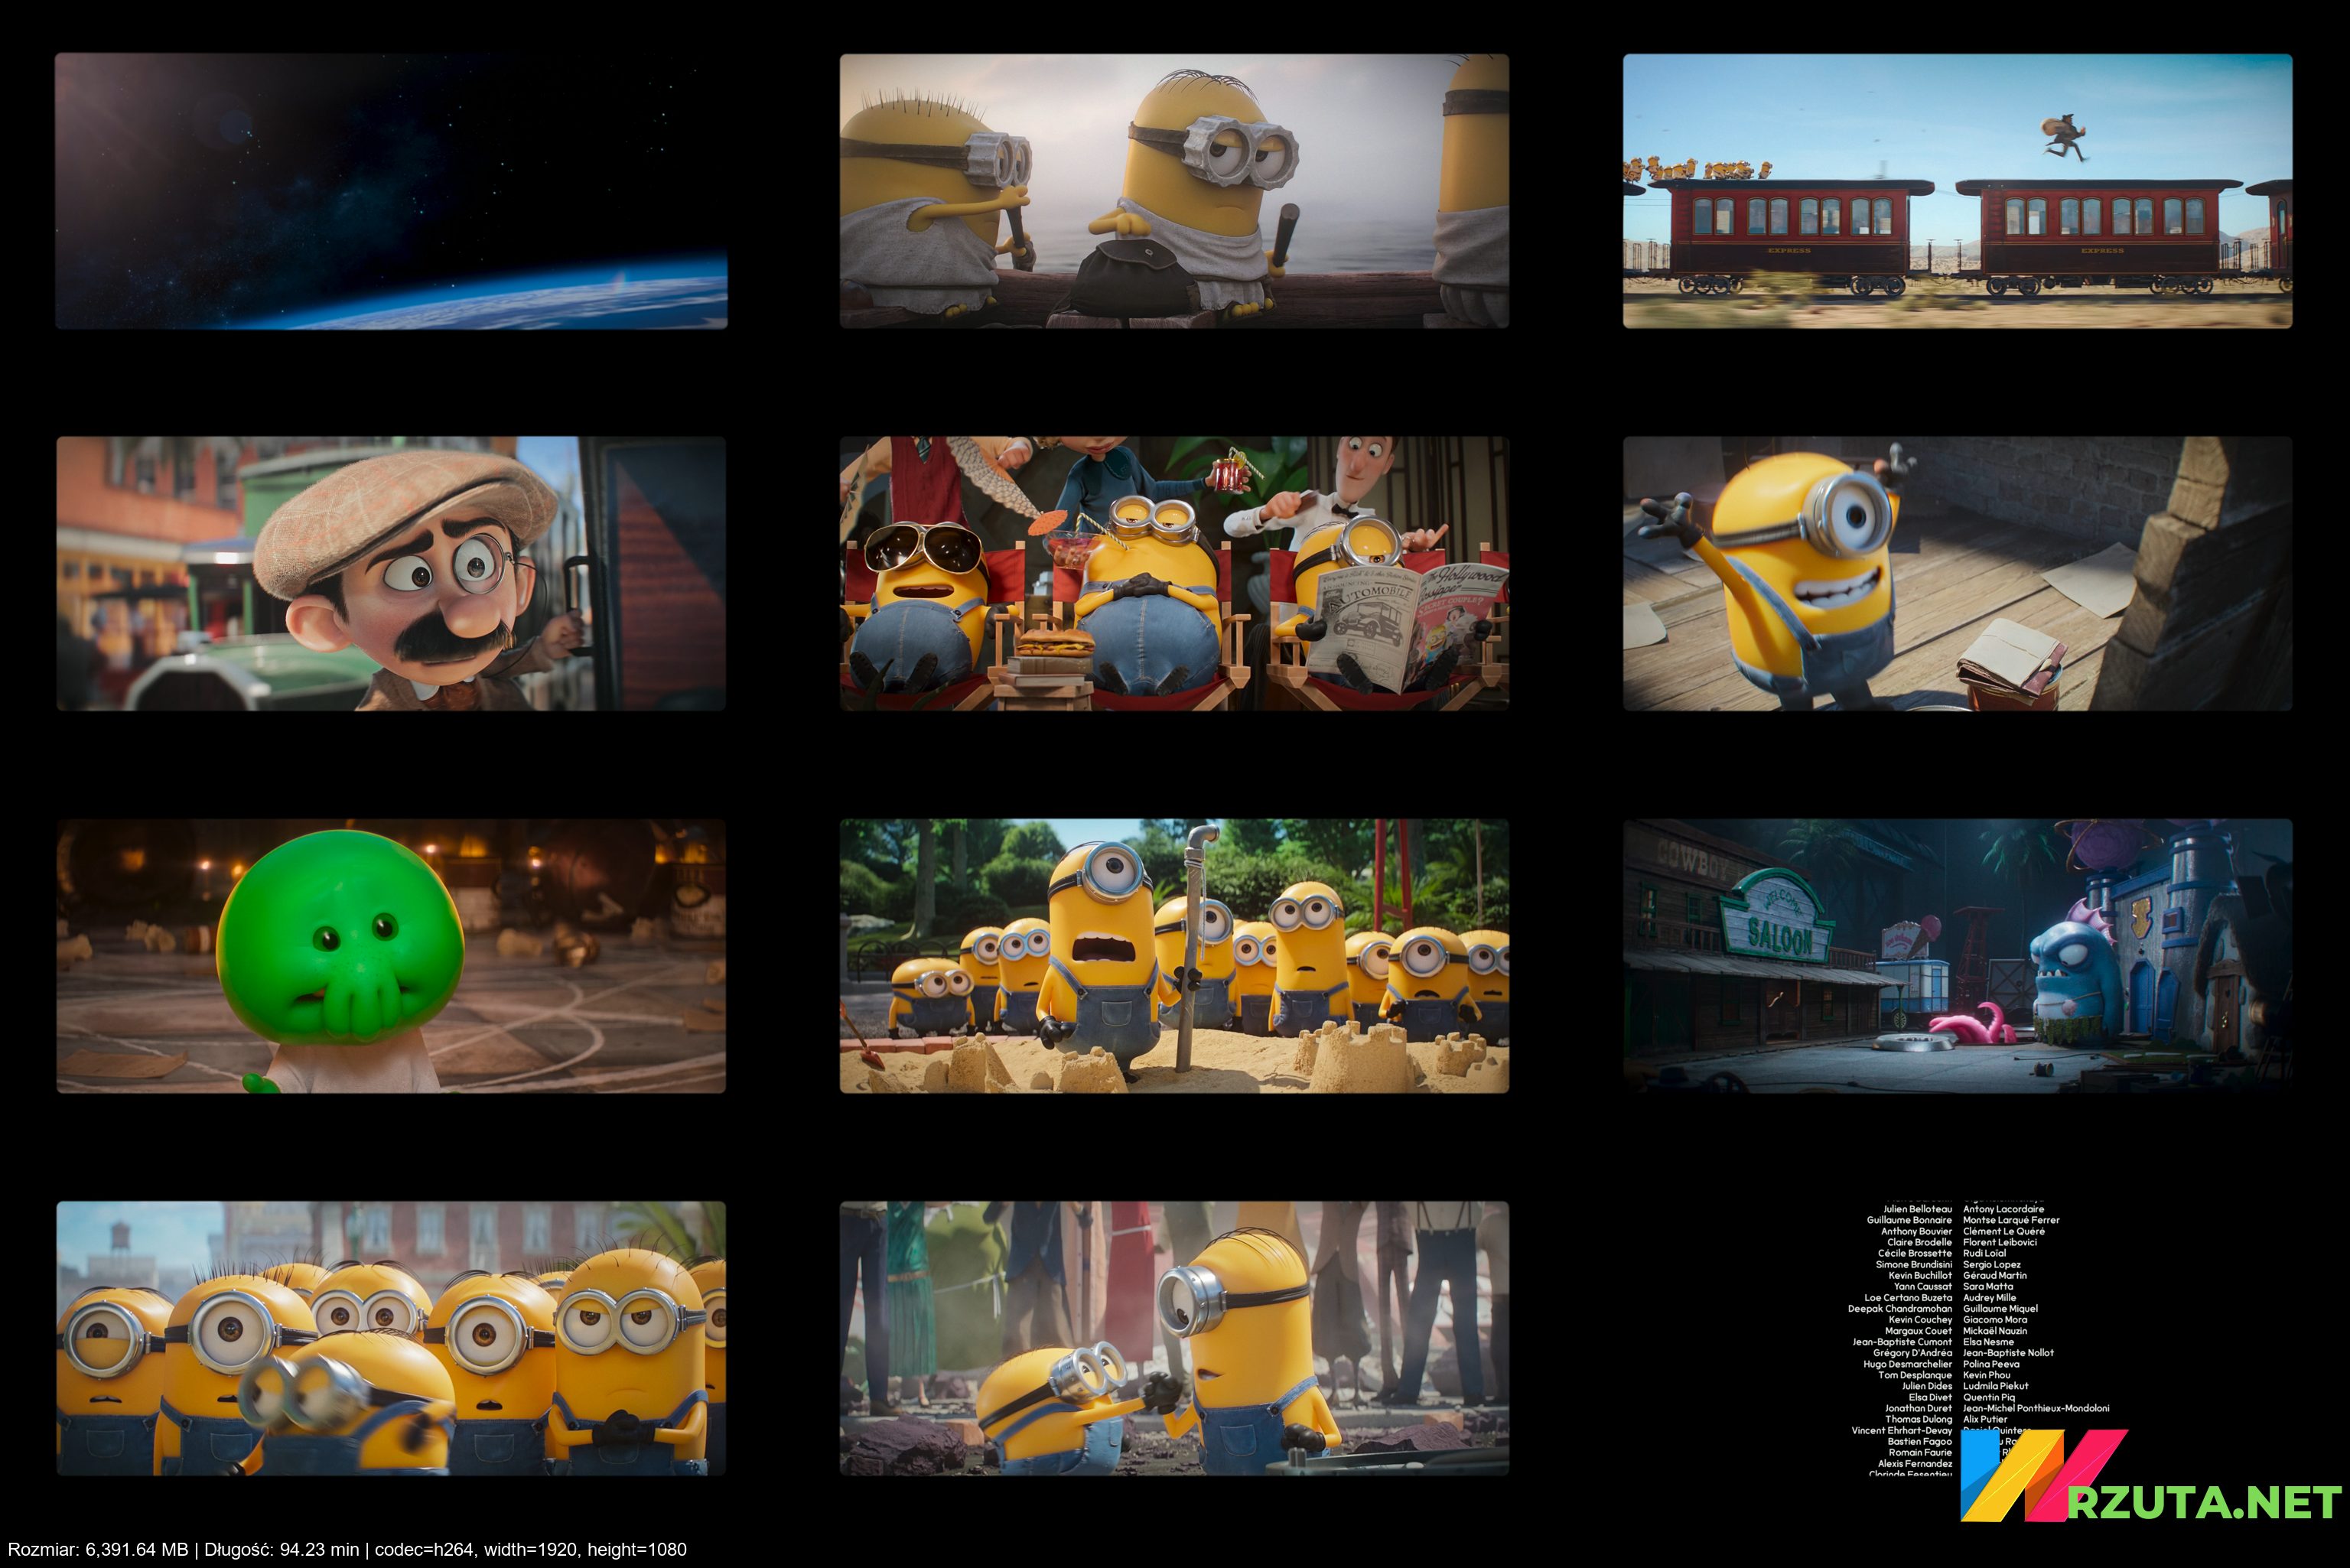Image resolution: width=2350 pixels, height=1568 pixels.
Task: Open thumbnail of two minions holding hands
Action: [1174, 1339]
